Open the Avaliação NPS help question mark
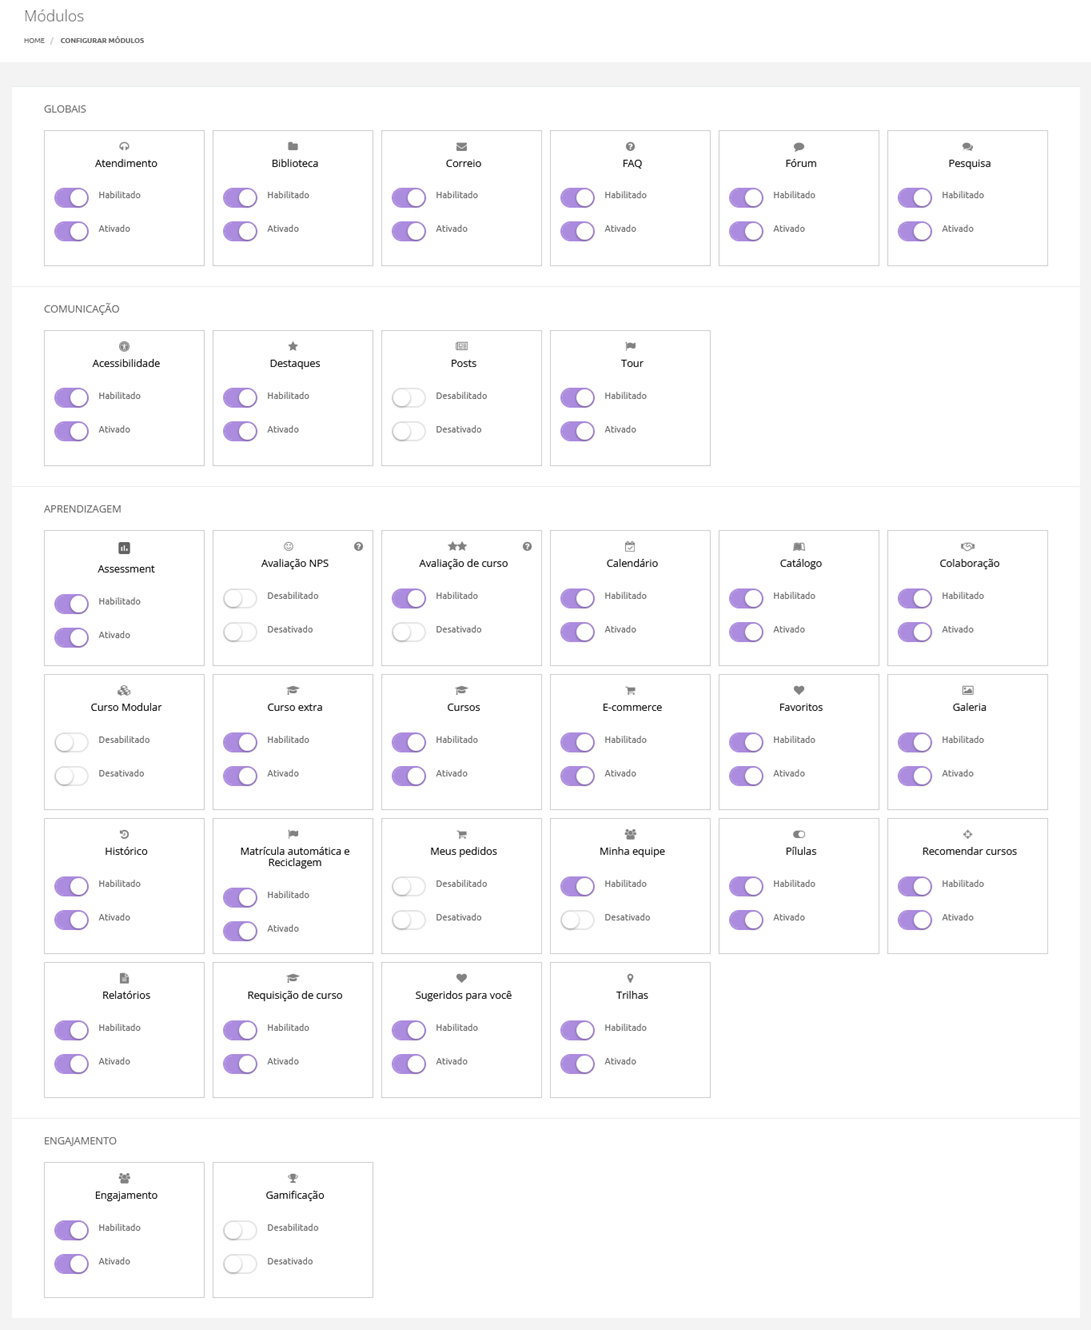This screenshot has width=1091, height=1330. pos(358,547)
